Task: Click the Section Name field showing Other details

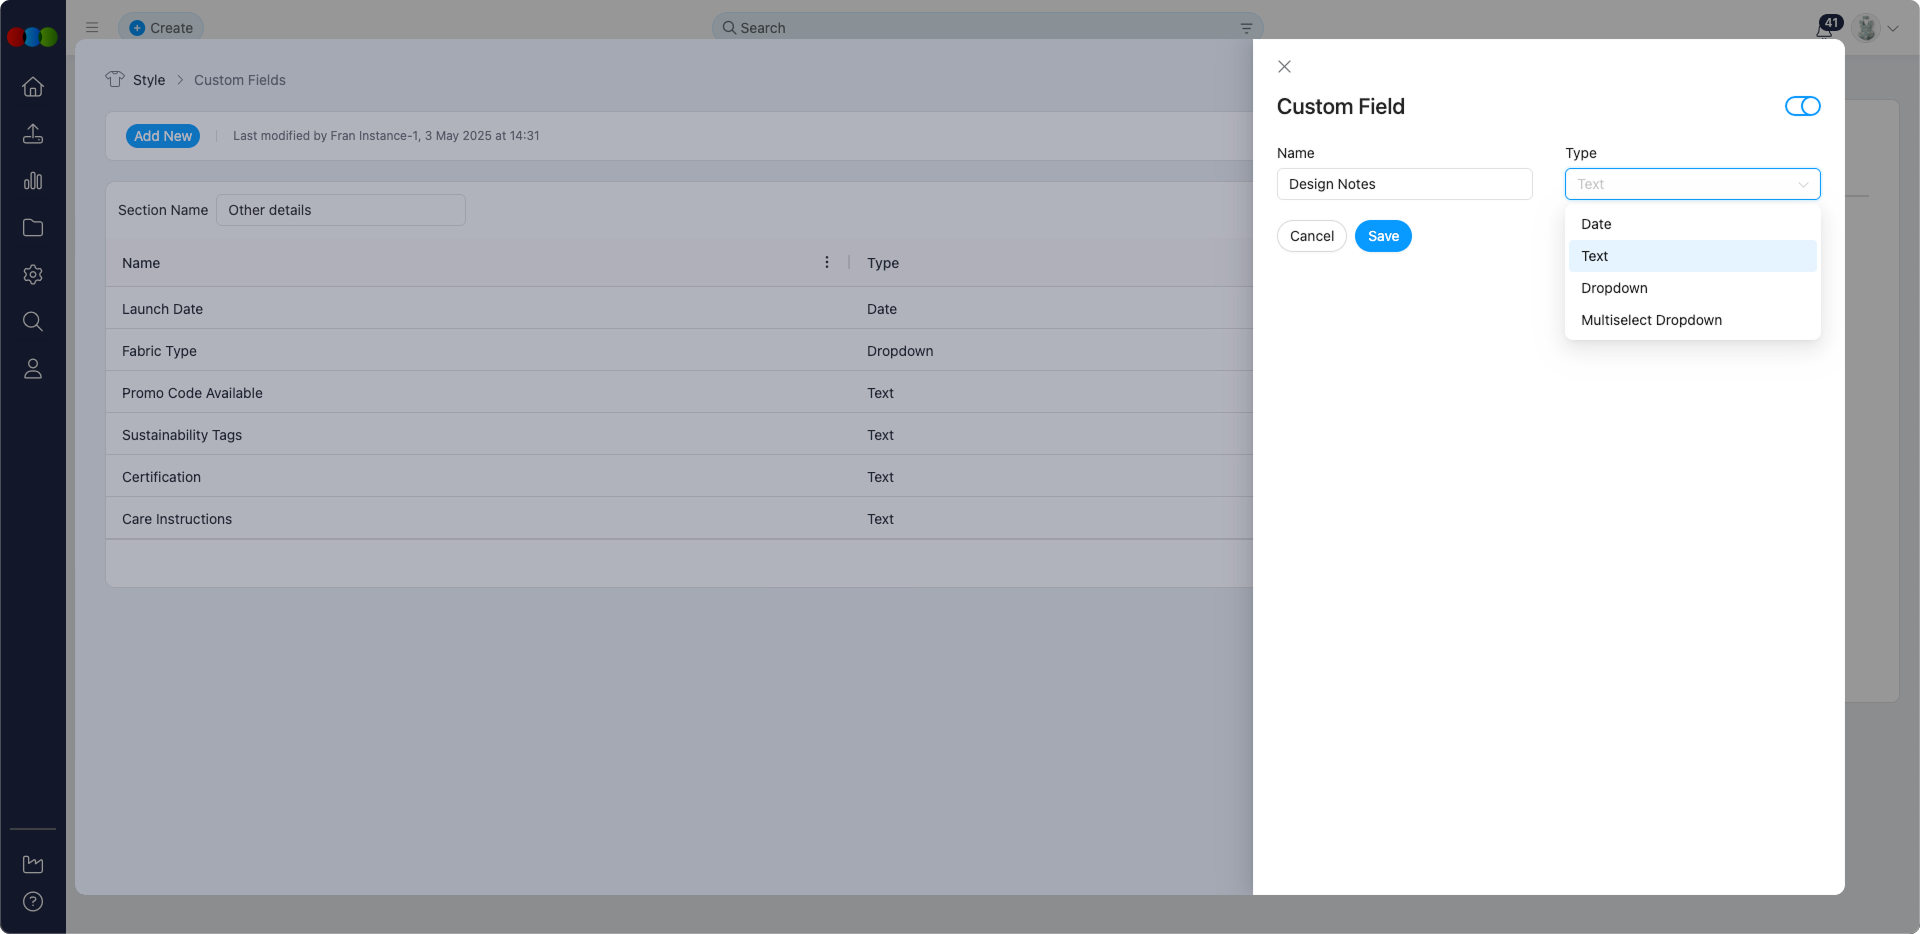Action: (340, 209)
